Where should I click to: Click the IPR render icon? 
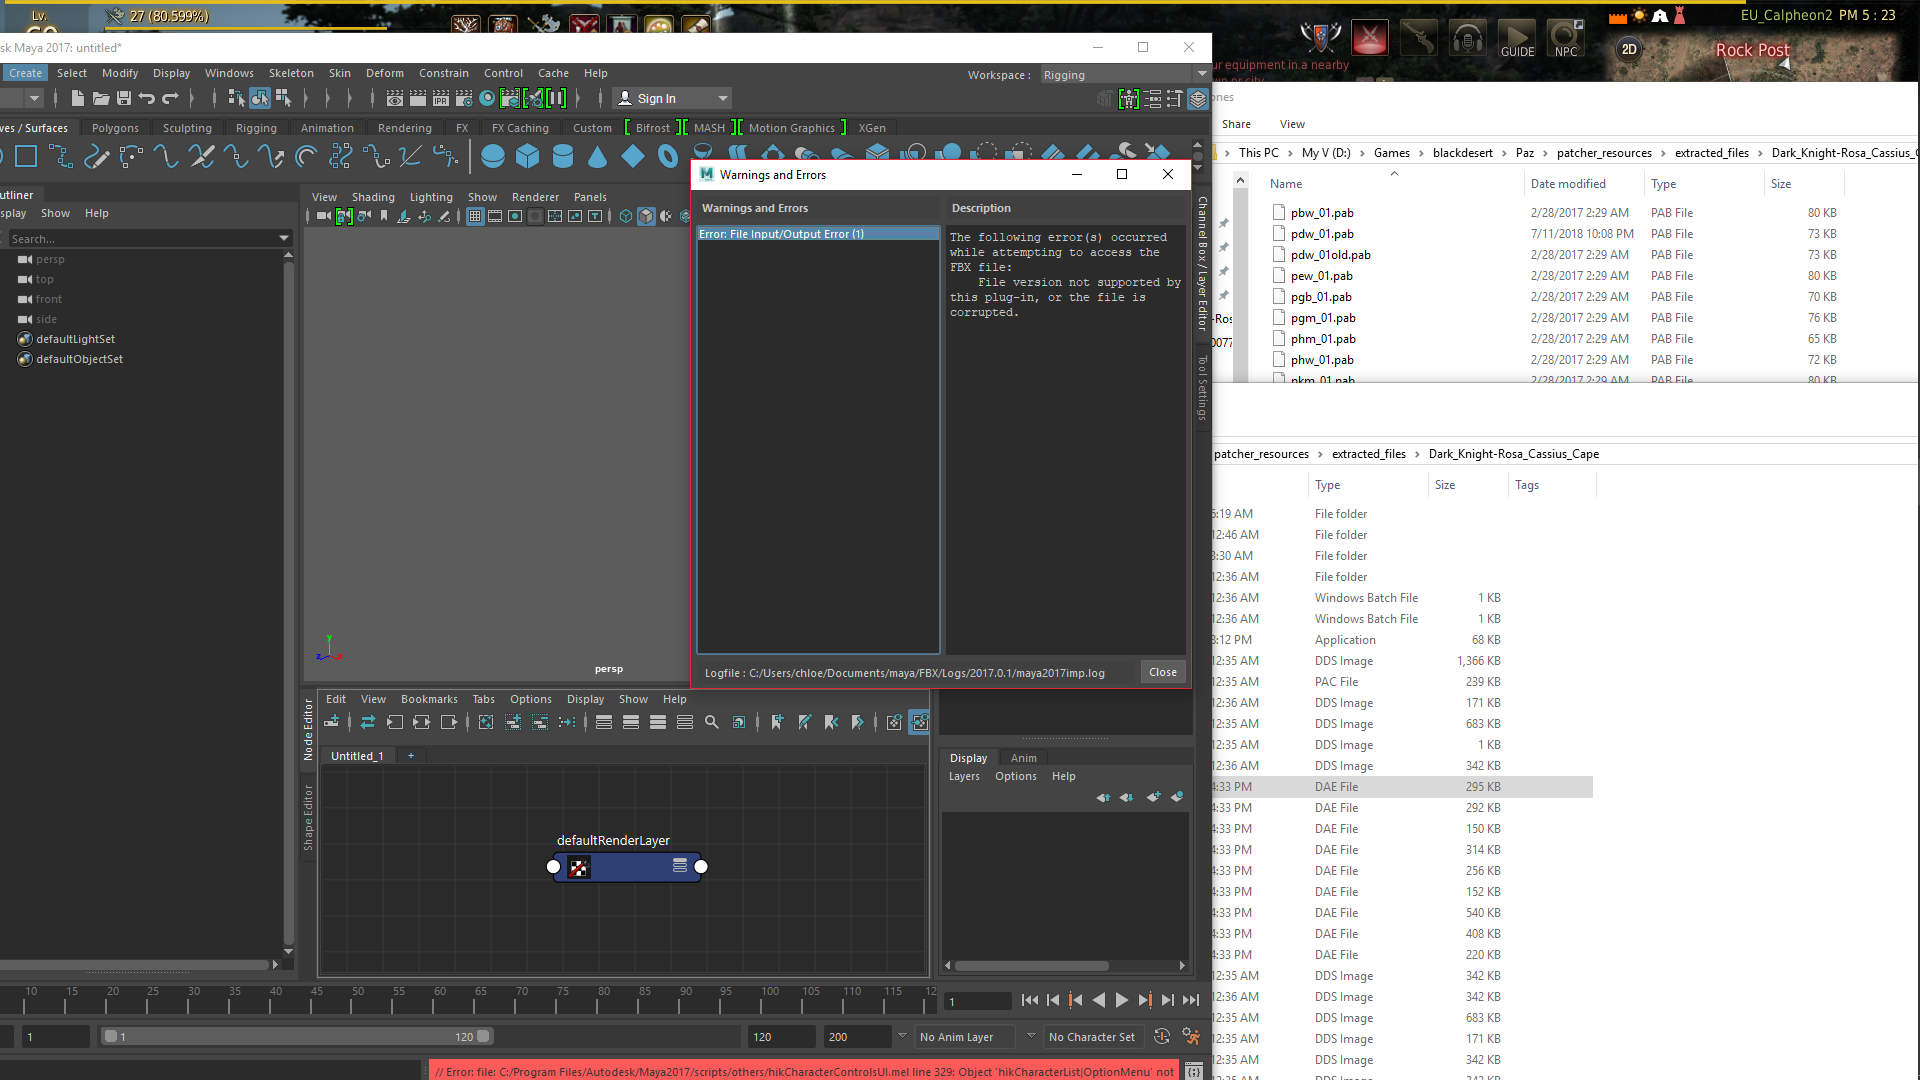[x=441, y=98]
